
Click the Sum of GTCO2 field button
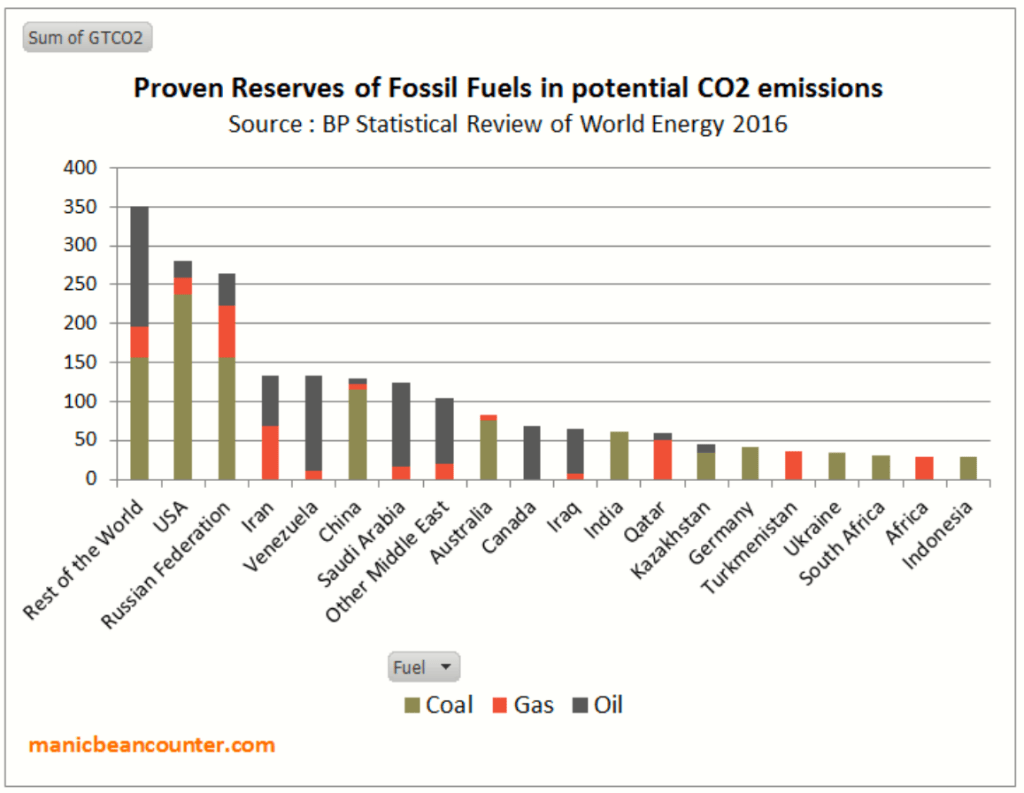[87, 38]
